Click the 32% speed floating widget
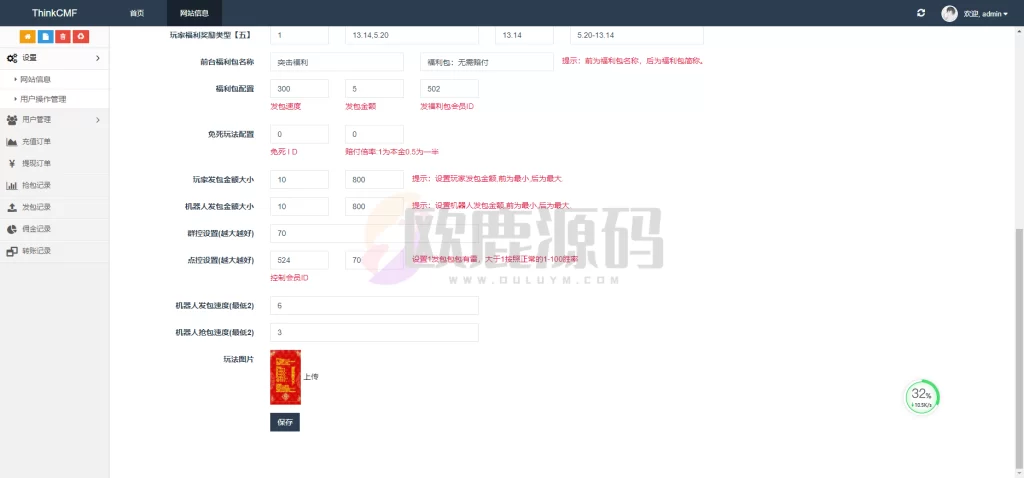The width and height of the screenshot is (1024, 478). coord(921,396)
